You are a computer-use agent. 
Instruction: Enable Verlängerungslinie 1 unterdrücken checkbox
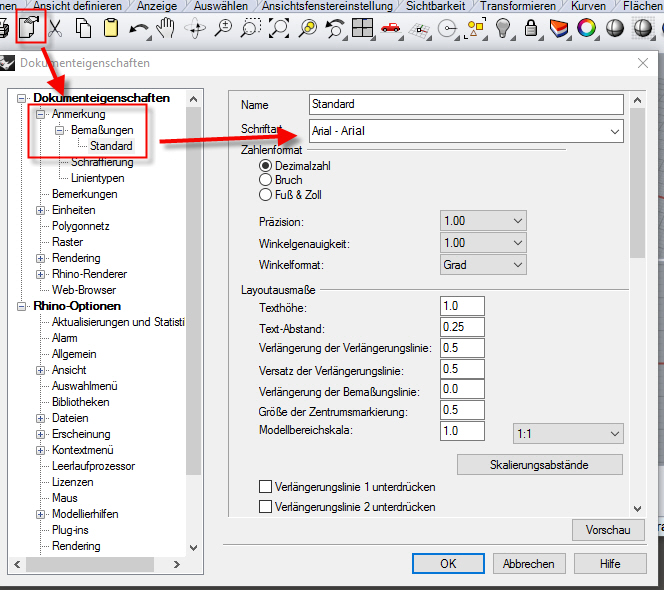tap(266, 487)
